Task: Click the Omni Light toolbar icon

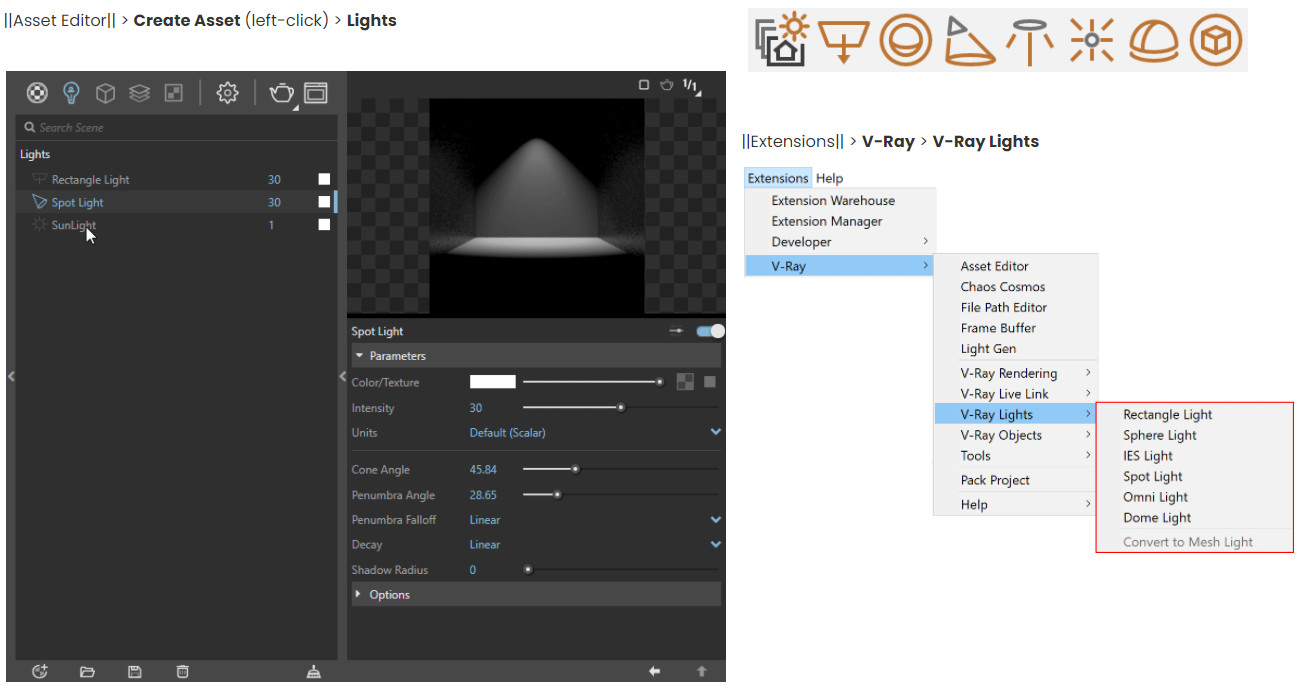Action: click(1092, 40)
